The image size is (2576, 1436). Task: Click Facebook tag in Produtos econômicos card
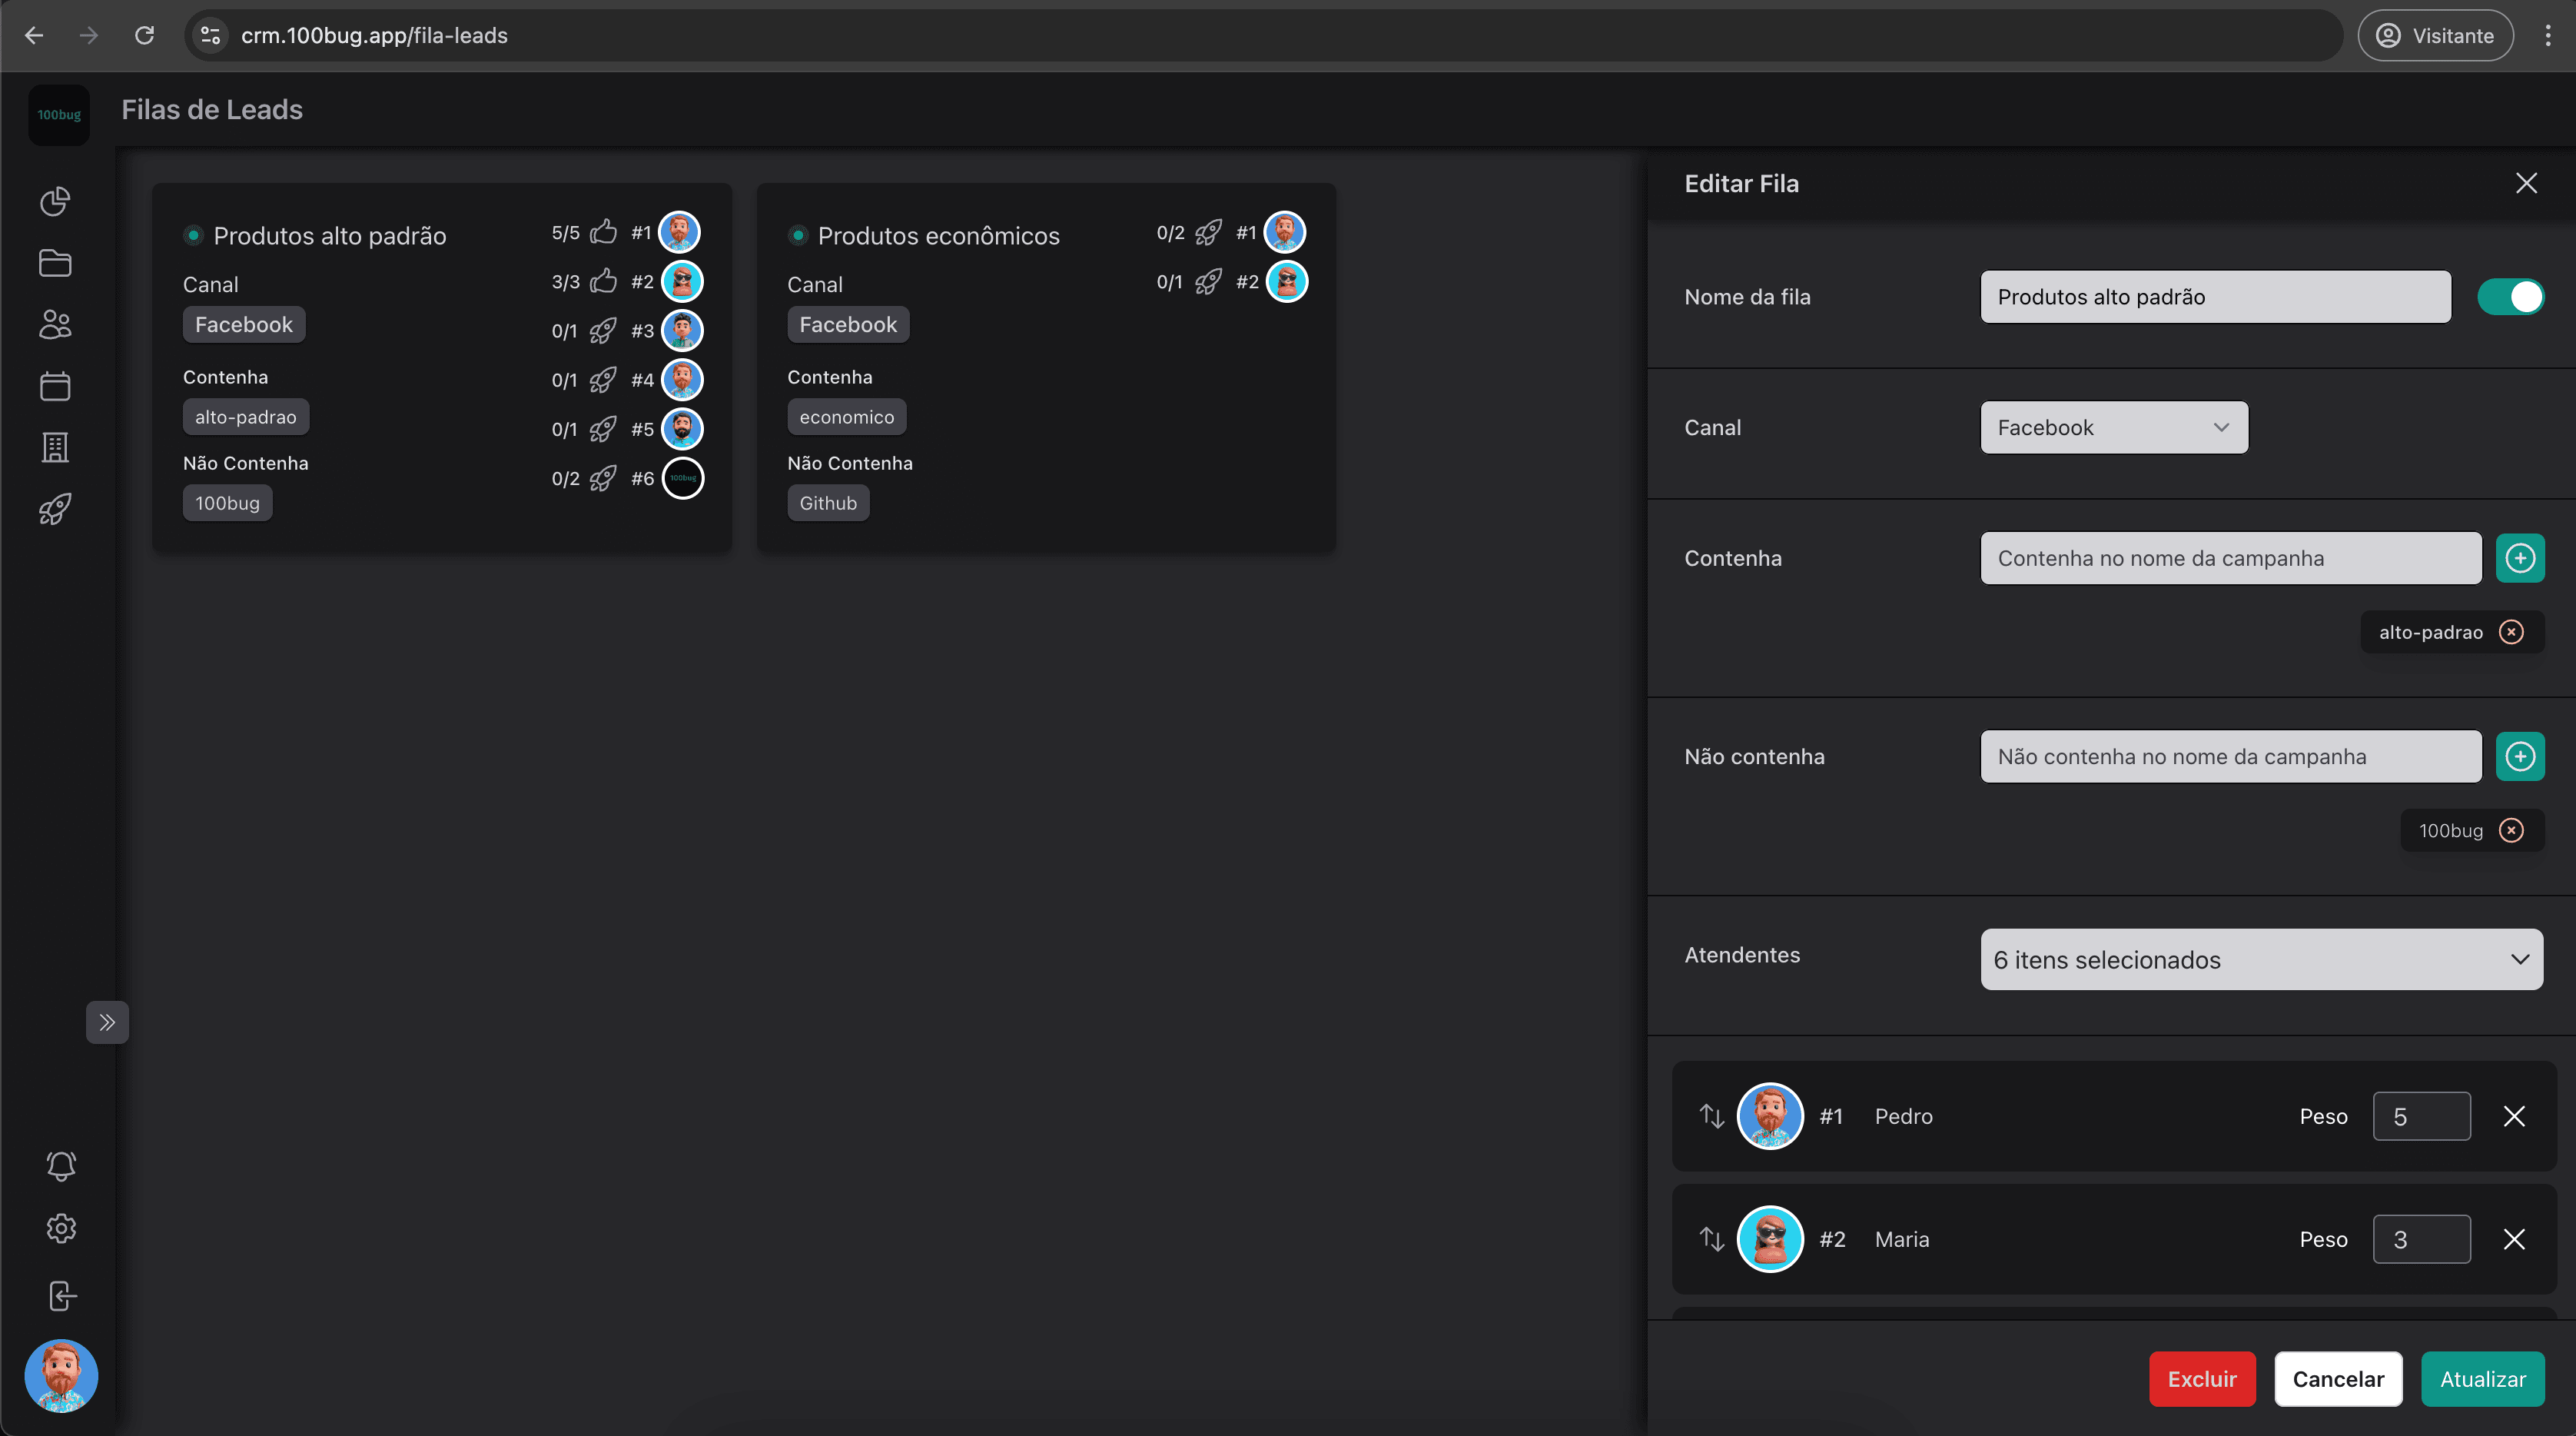[x=848, y=325]
